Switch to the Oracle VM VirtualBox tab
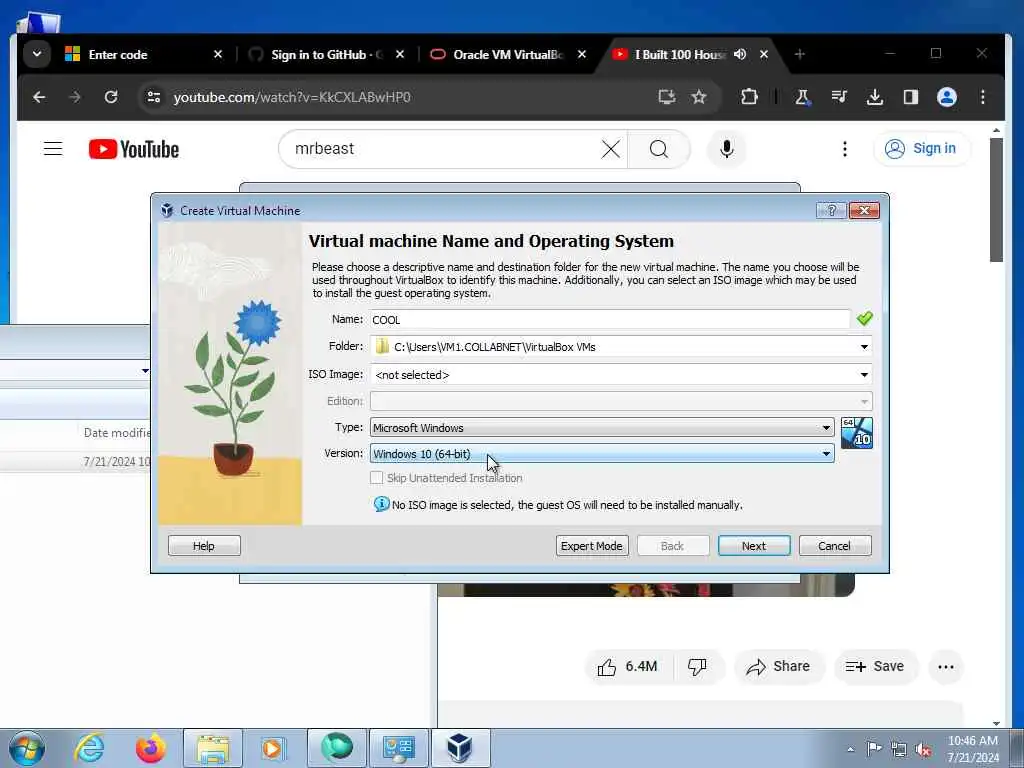1024x768 pixels. tap(507, 55)
